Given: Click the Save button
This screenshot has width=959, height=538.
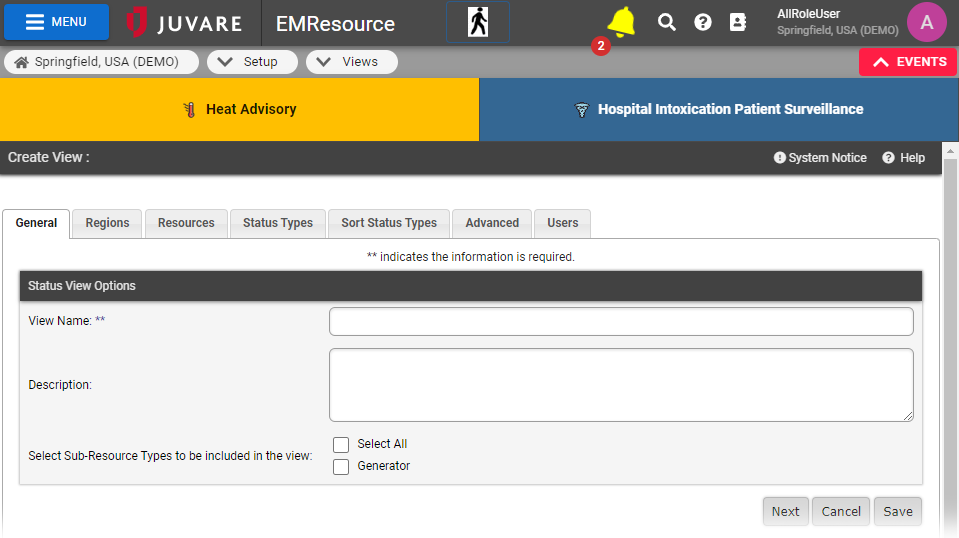Looking at the screenshot, I should pyautogui.click(x=898, y=511).
